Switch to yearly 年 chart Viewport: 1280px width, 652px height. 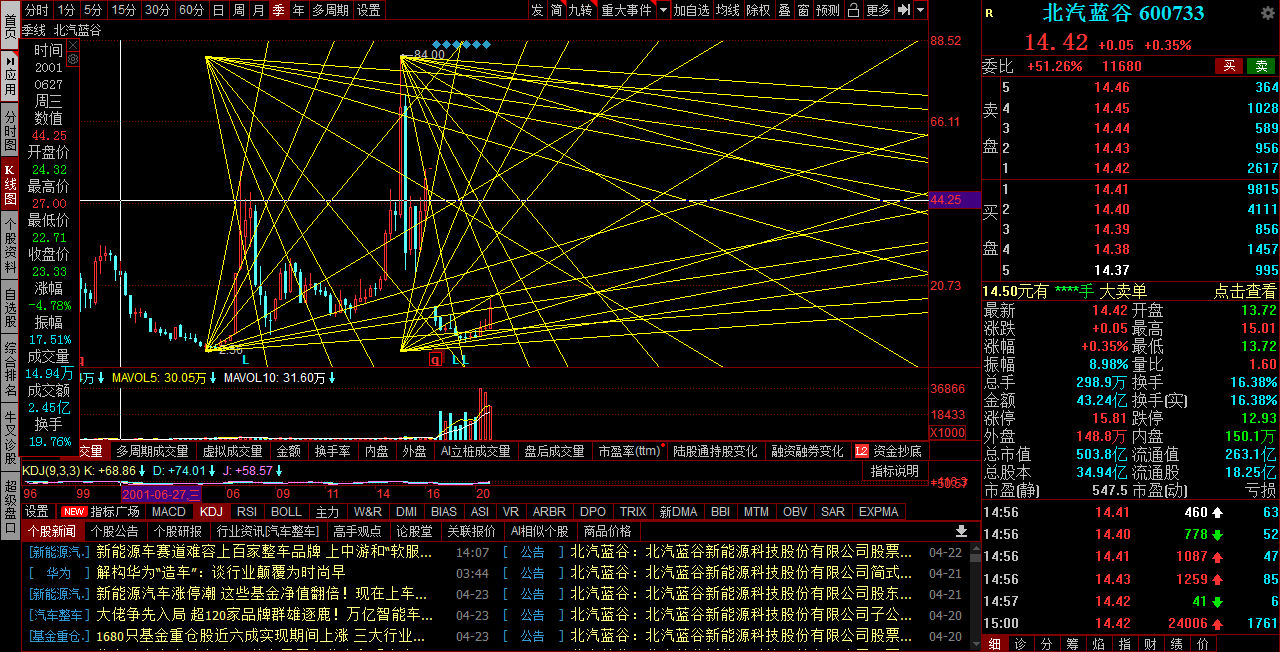click(298, 10)
